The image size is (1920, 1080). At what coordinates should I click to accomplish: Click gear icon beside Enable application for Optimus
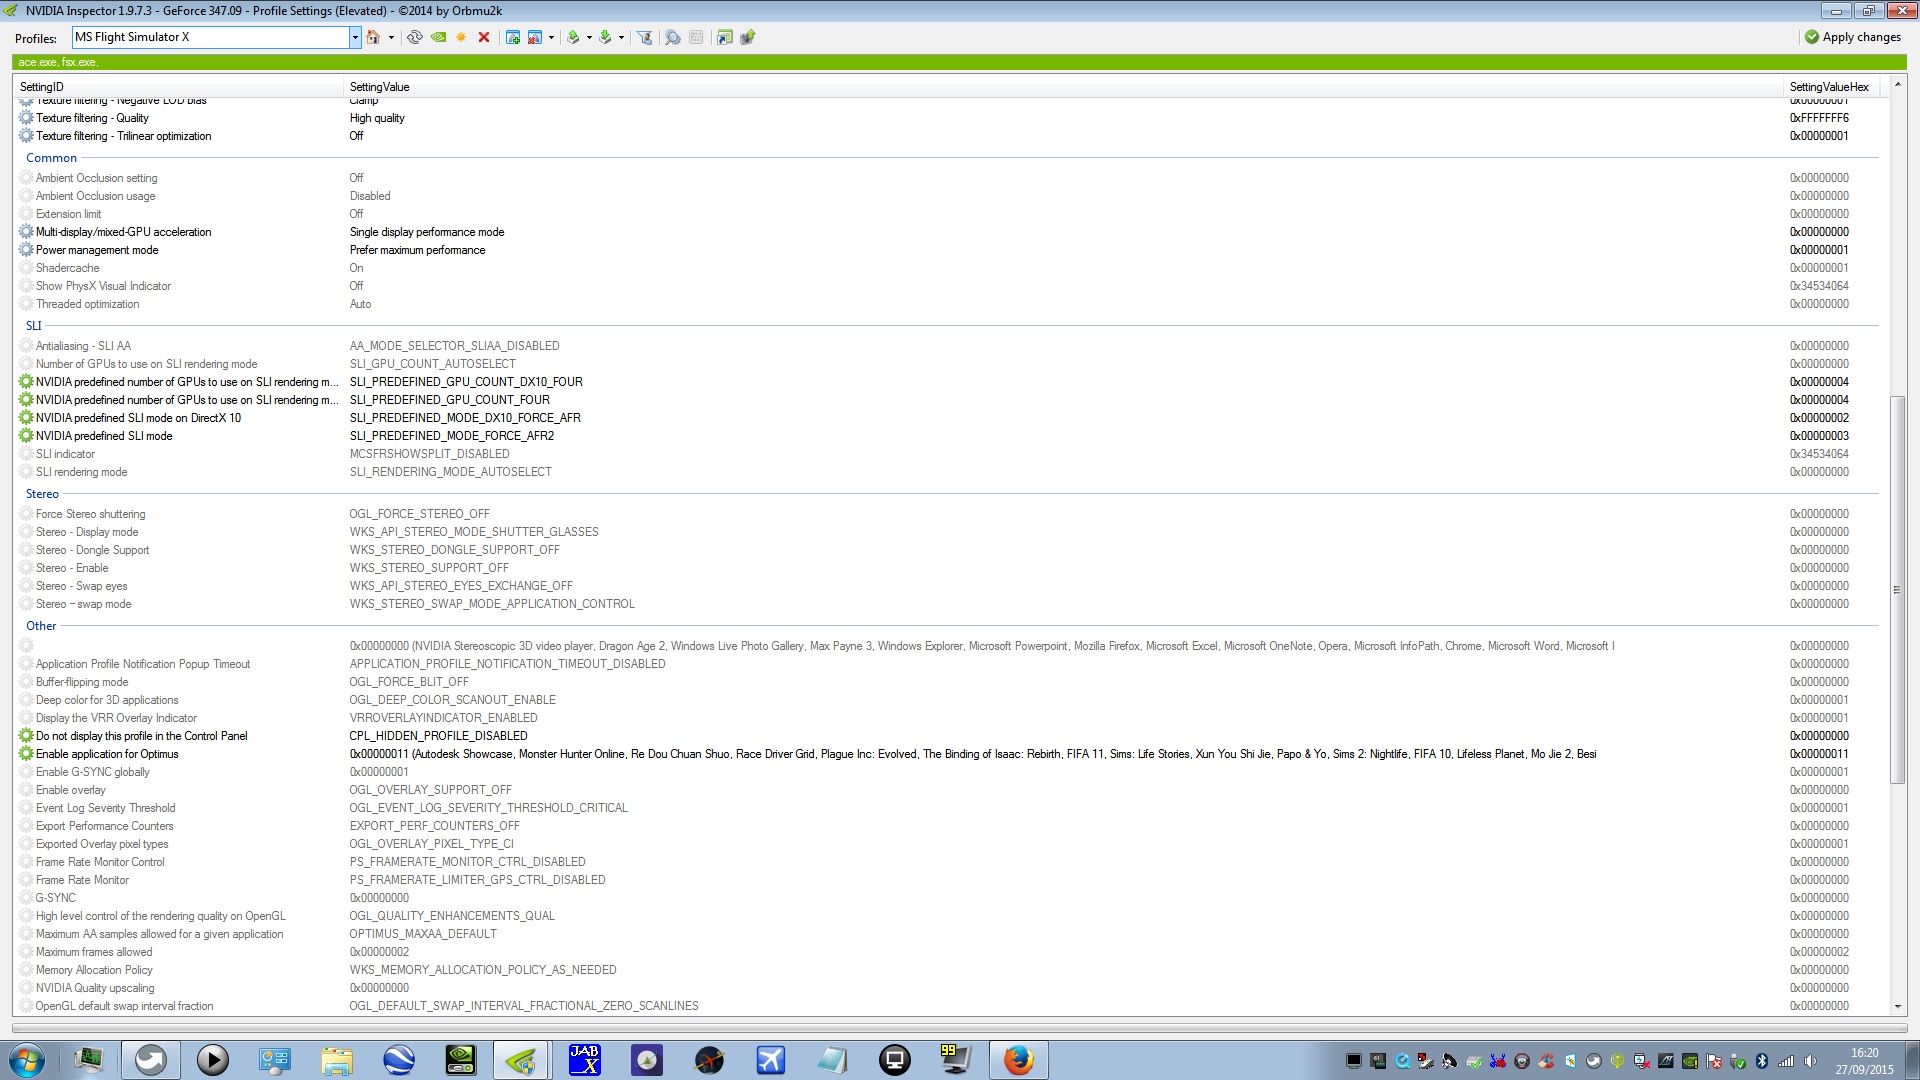tap(26, 754)
